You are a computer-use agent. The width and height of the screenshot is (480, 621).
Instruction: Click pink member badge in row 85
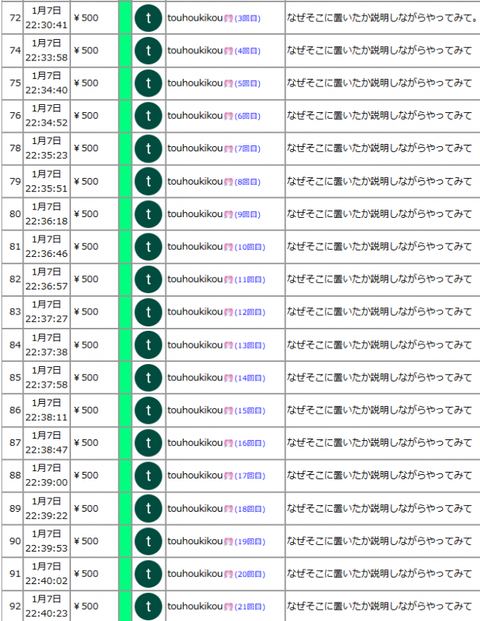[229, 378]
